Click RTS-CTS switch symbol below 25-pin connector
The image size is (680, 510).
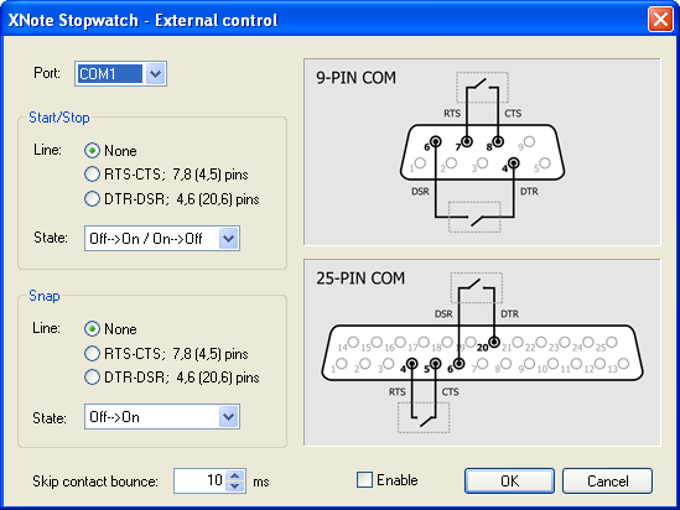pos(424,417)
